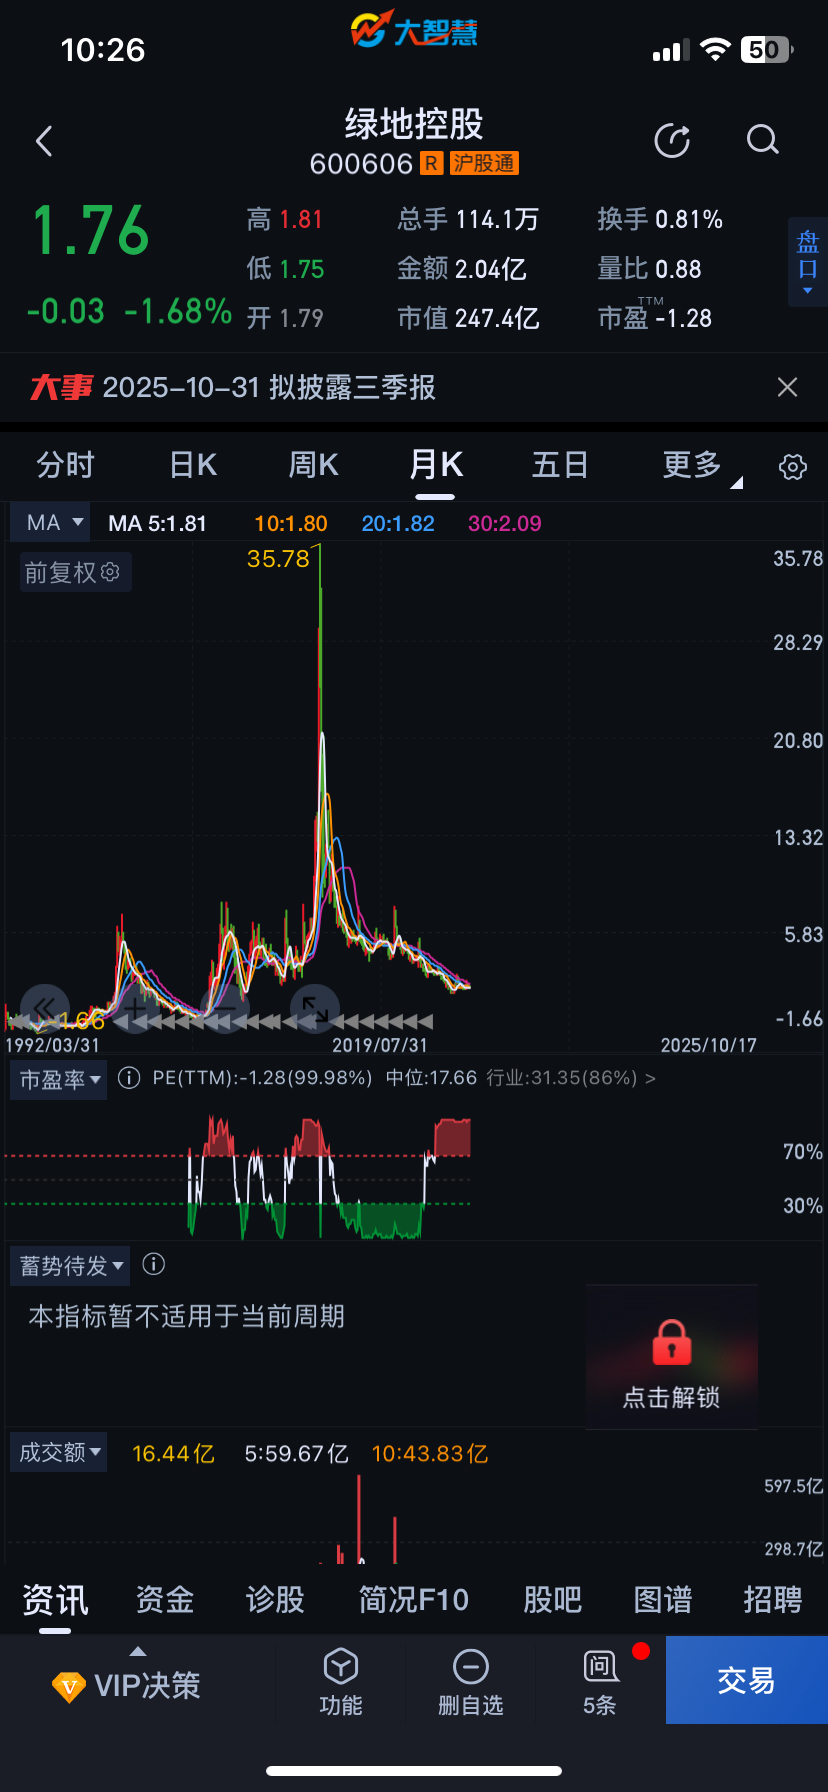Open stock search magnifier icon
Screen dimensions: 828x1792
762,140
